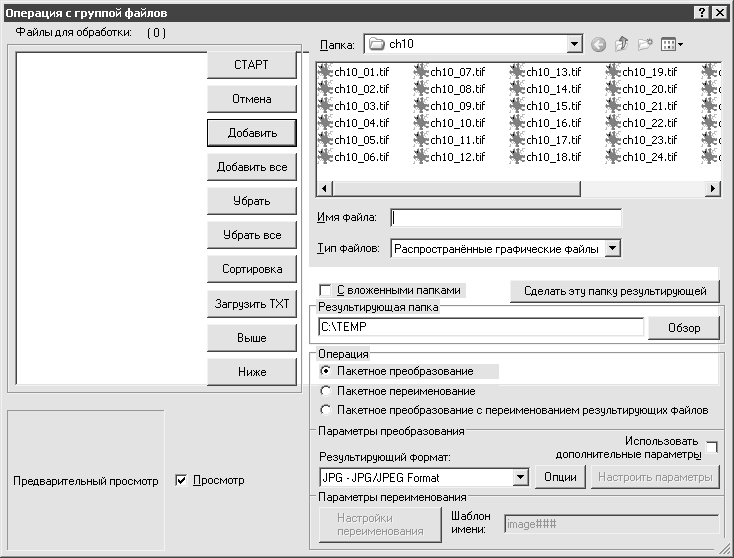Click the Настроить параметры button

(655, 477)
